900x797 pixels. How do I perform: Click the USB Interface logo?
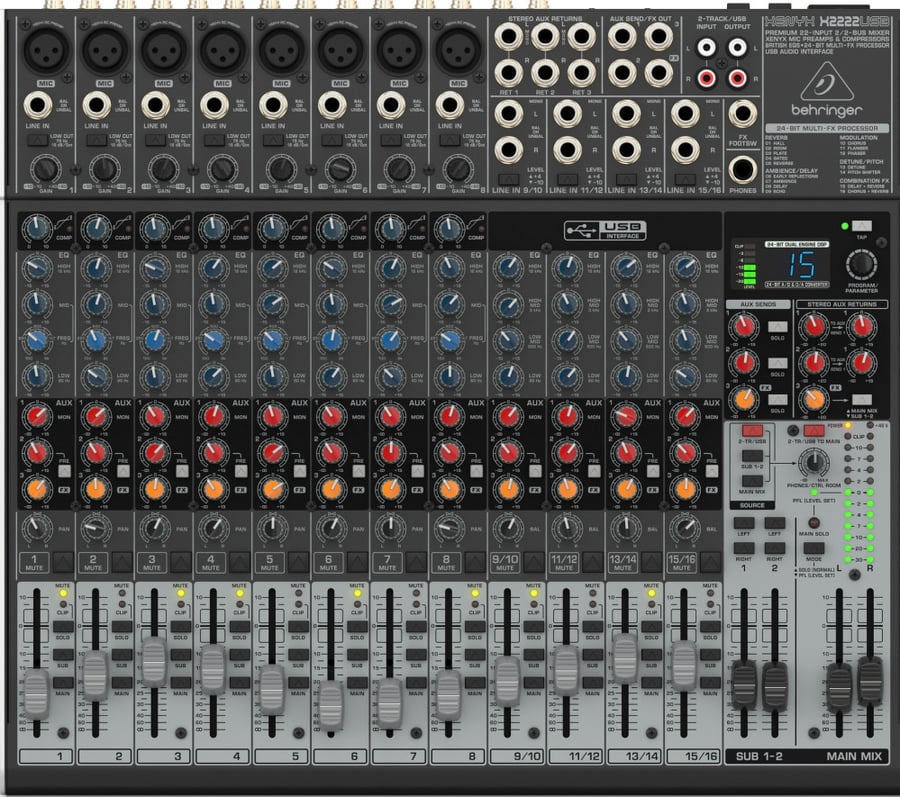[x=605, y=231]
